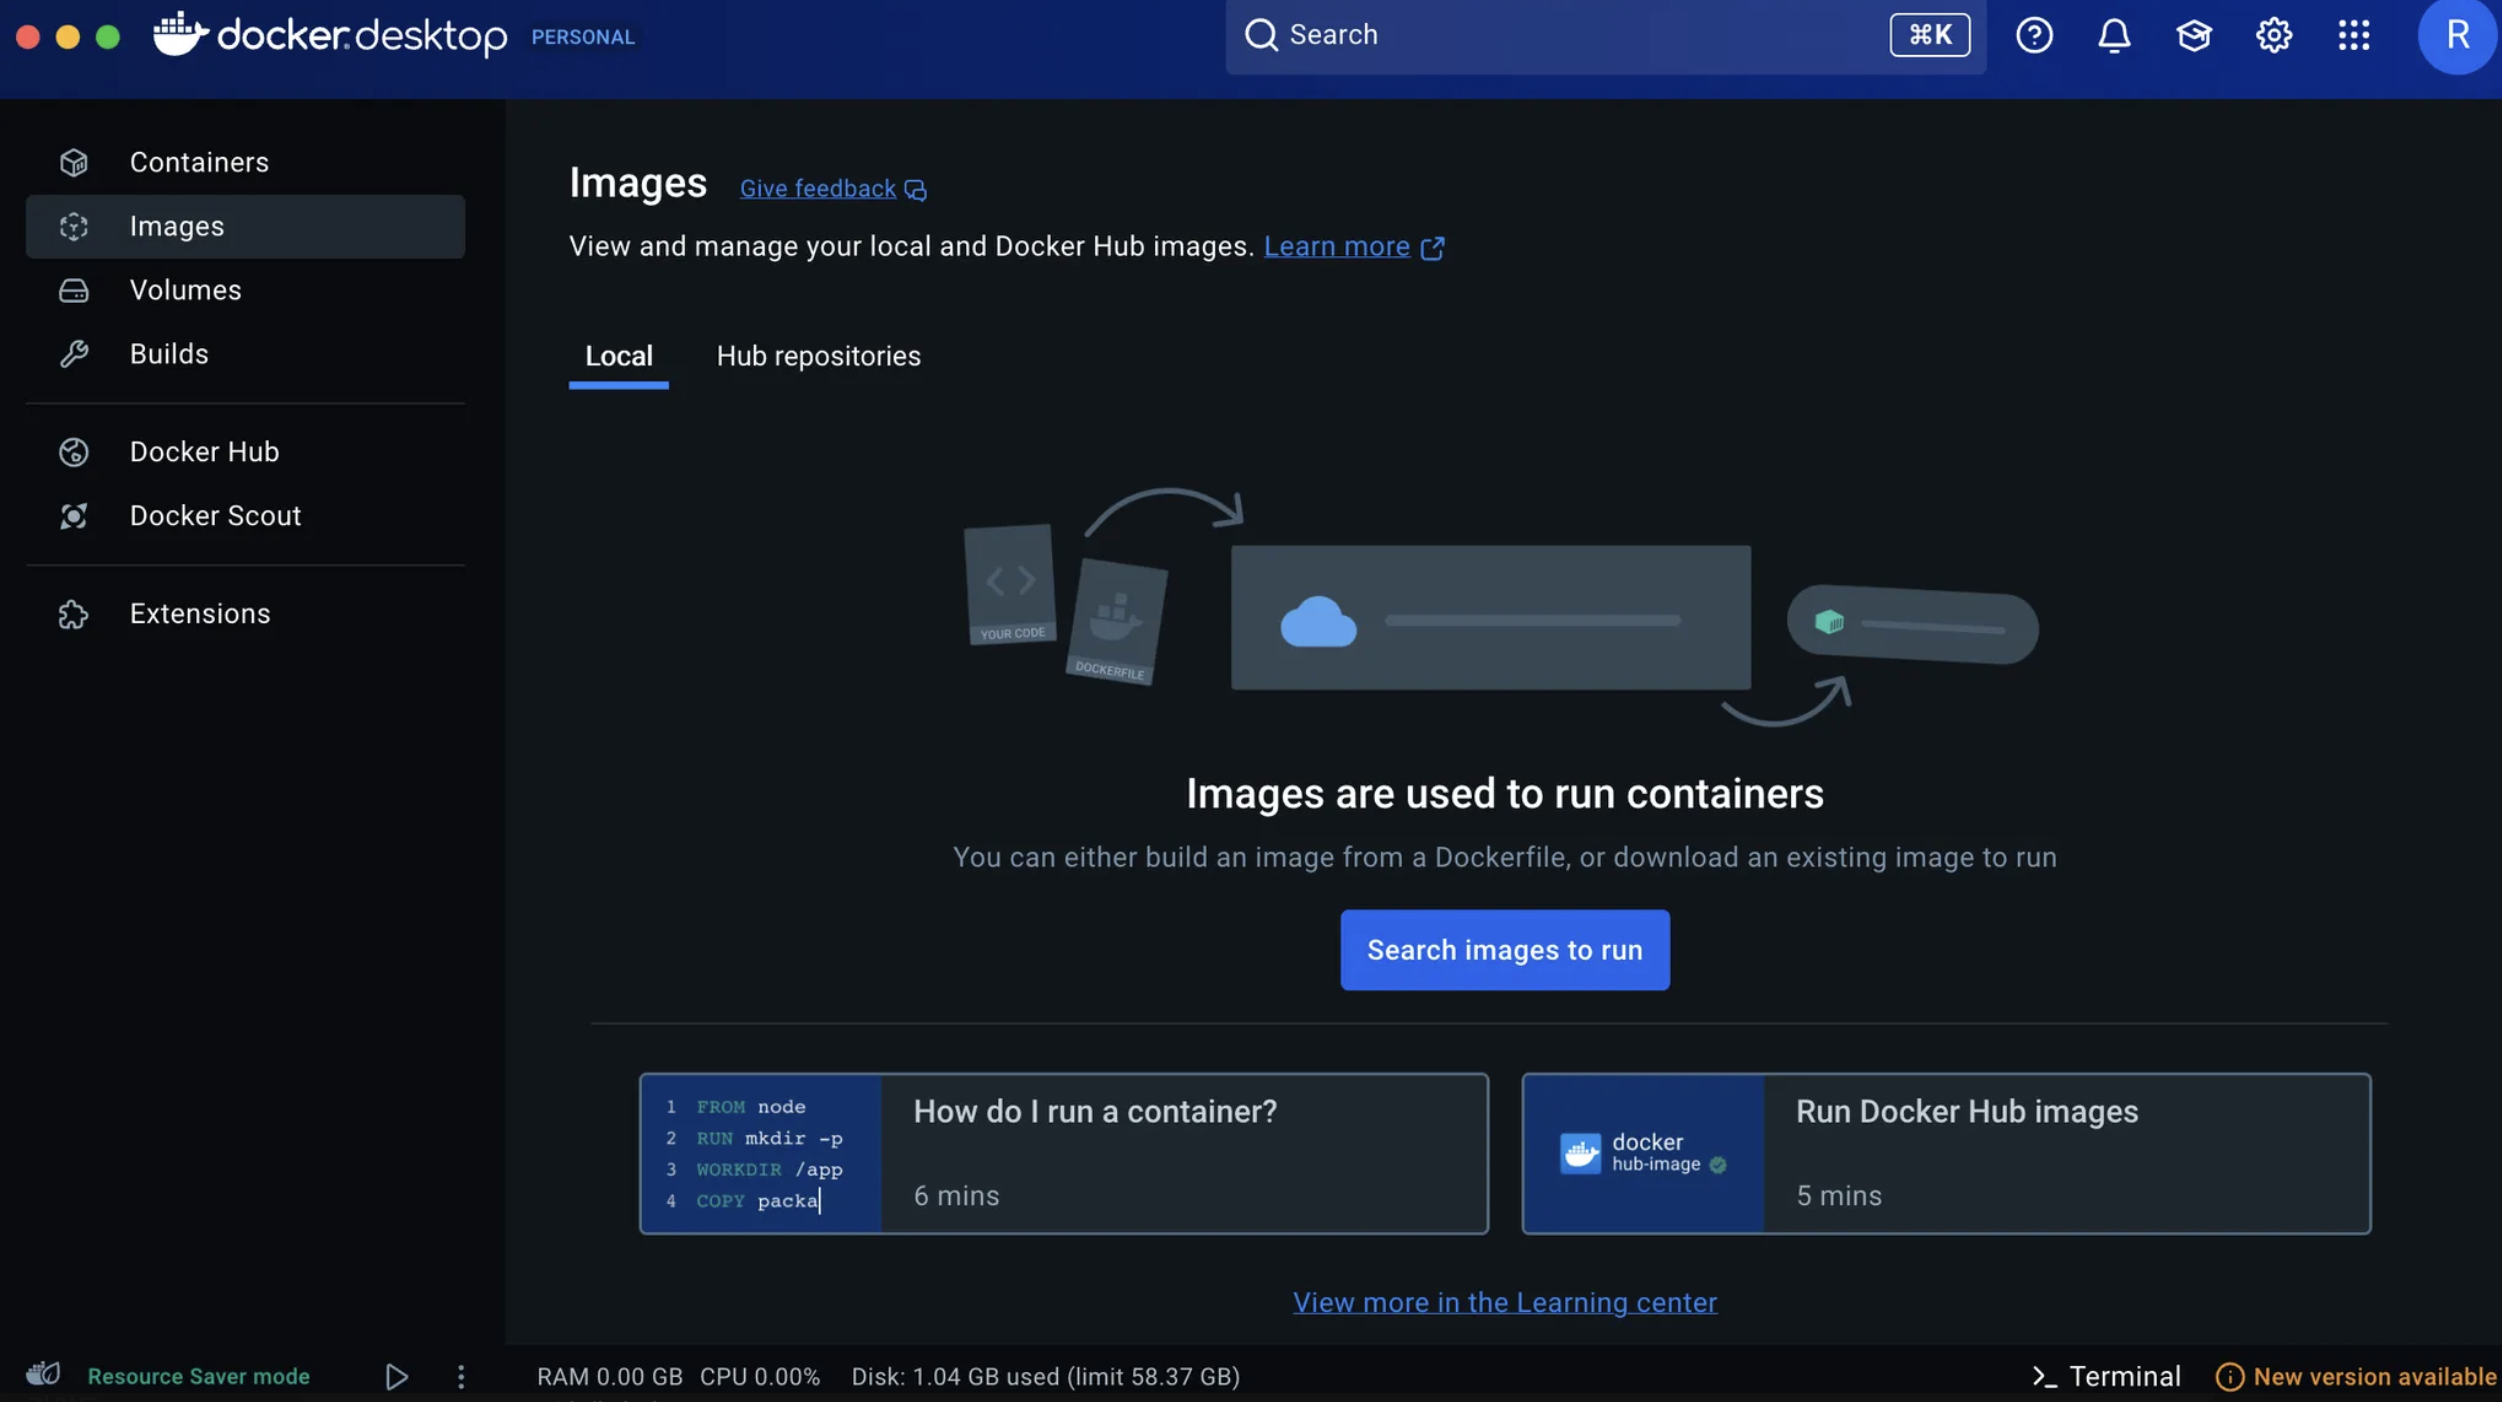Select Images in the sidebar
2502x1402 pixels.
pyautogui.click(x=245, y=226)
